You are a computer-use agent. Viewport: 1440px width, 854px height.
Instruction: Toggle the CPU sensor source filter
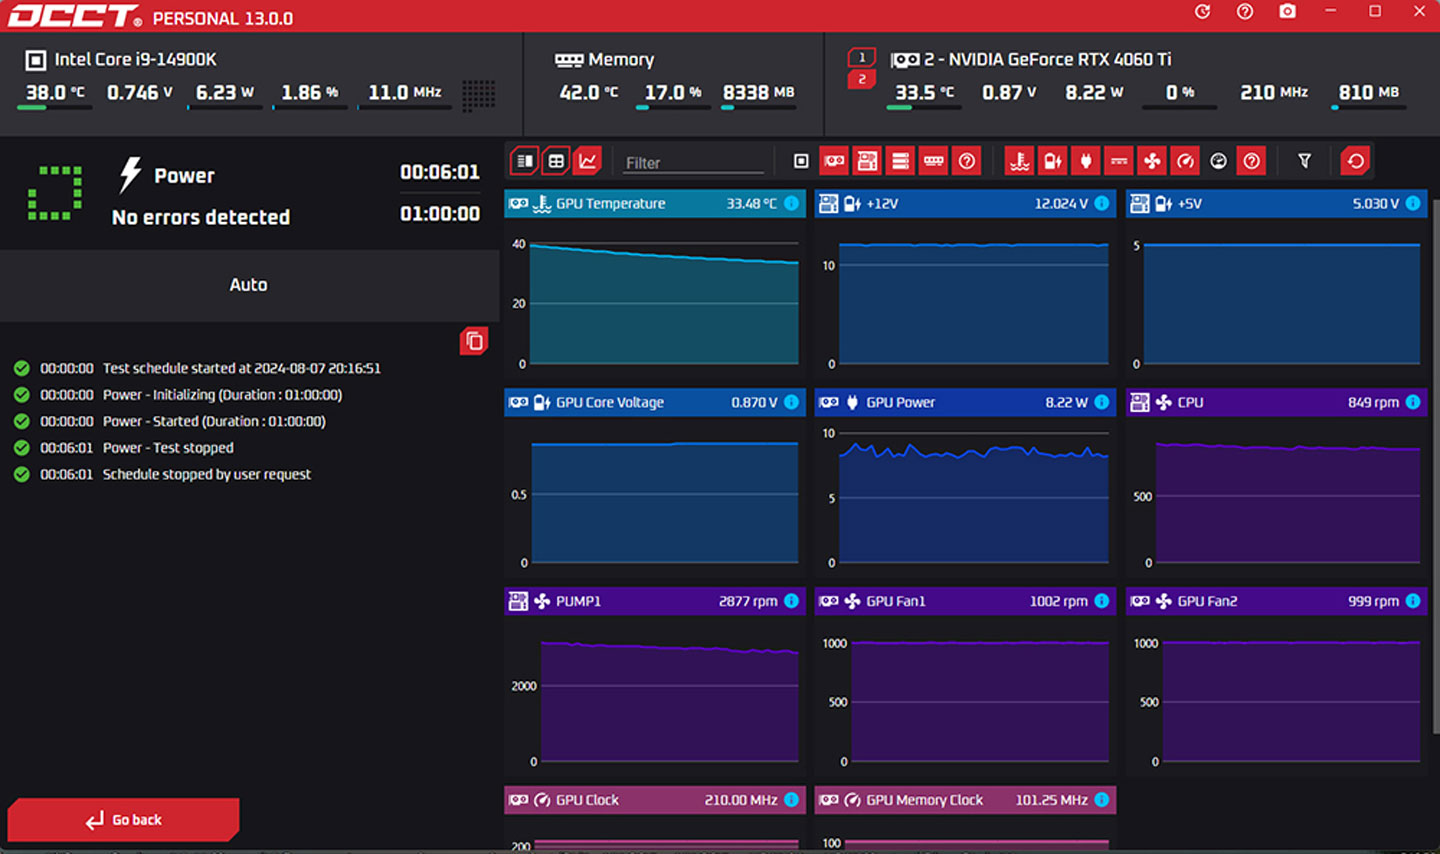coord(801,161)
